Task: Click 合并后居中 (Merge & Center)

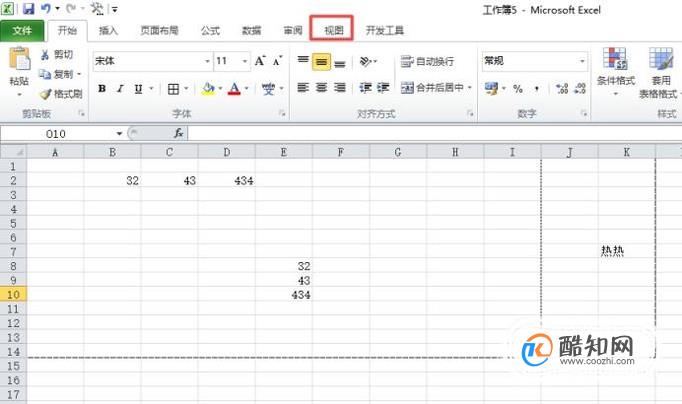Action: [432, 87]
